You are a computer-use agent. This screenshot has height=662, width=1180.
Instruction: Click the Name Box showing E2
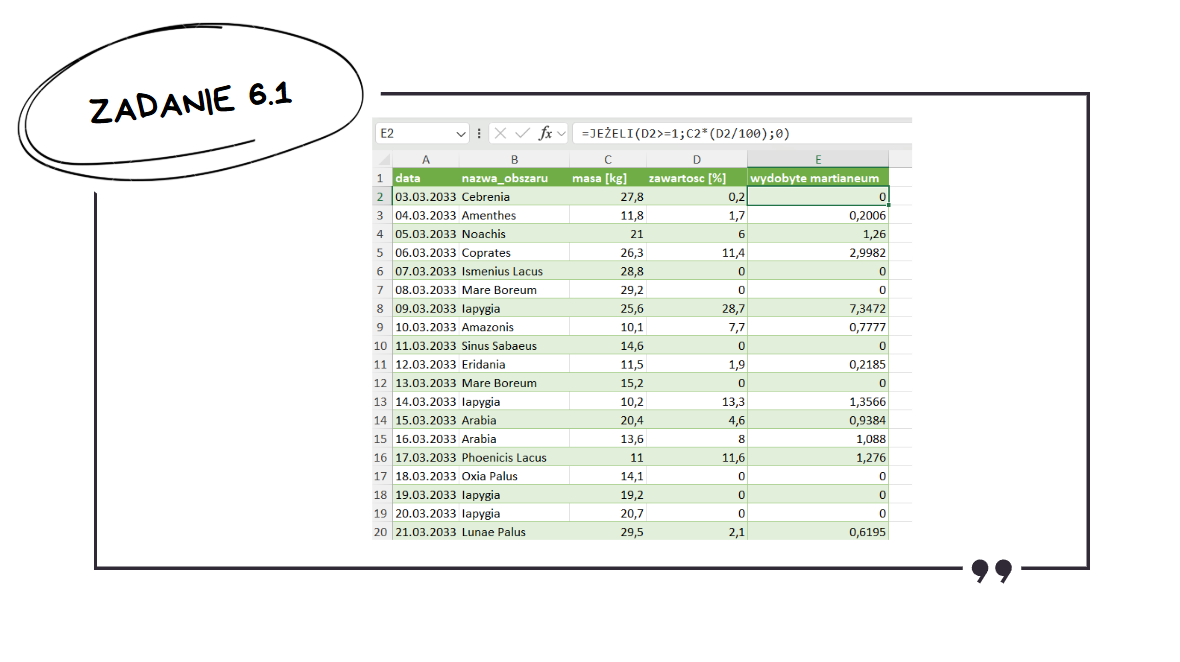421,133
